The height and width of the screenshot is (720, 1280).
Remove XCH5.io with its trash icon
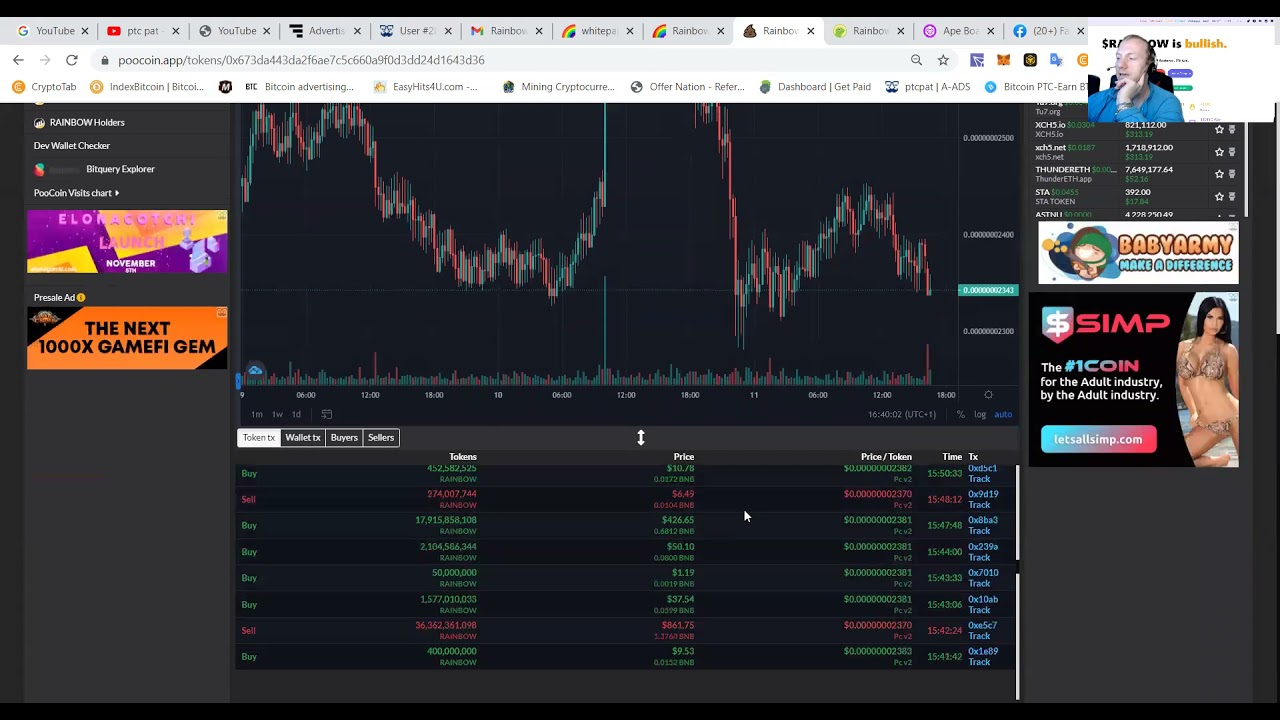(1232, 130)
